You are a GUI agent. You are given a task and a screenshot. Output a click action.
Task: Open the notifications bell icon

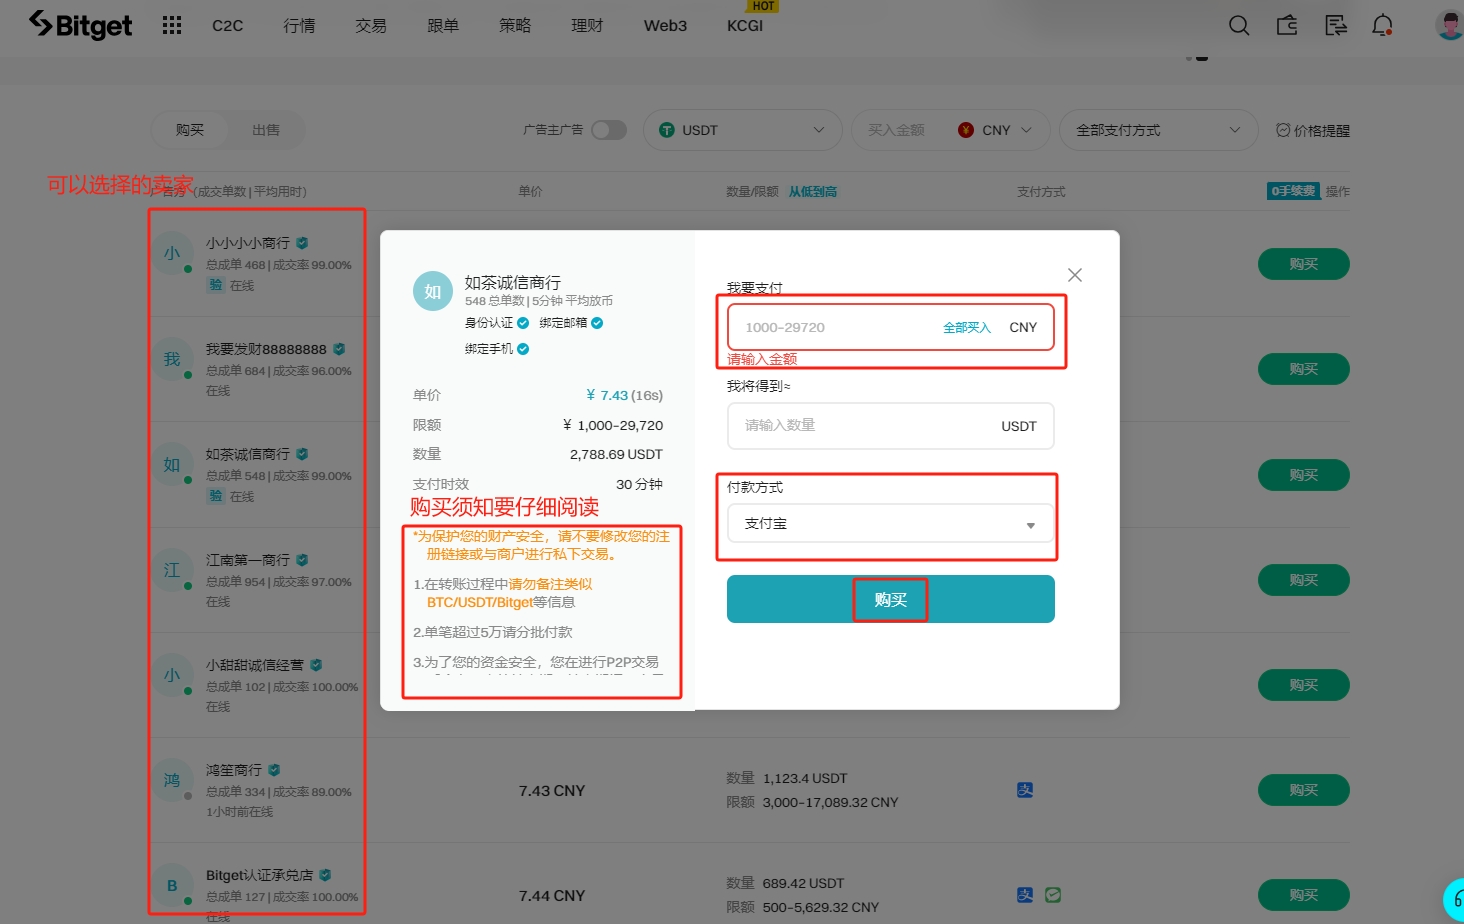pos(1383,25)
